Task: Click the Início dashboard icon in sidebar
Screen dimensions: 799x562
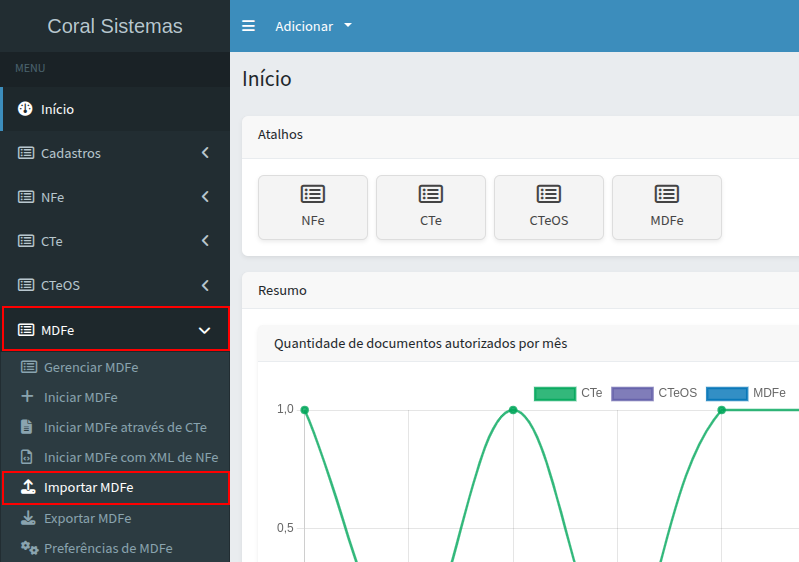Action: point(26,109)
